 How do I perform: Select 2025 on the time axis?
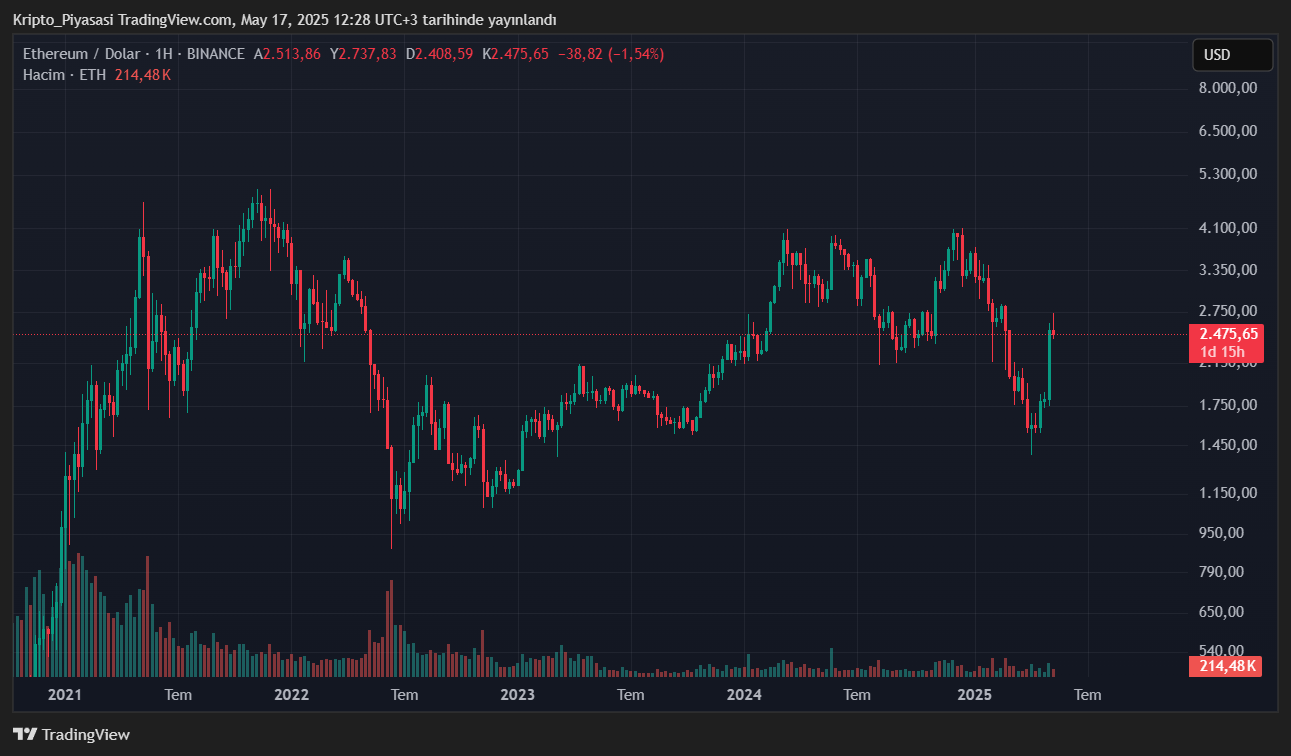tap(974, 694)
